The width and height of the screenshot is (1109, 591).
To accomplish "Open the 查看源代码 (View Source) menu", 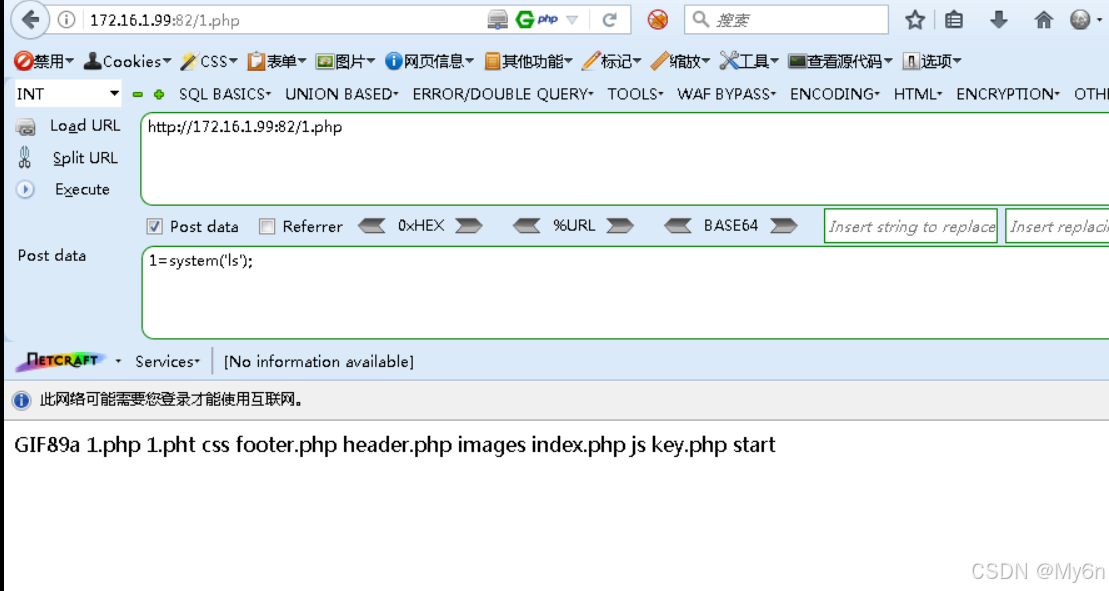I will 841,62.
